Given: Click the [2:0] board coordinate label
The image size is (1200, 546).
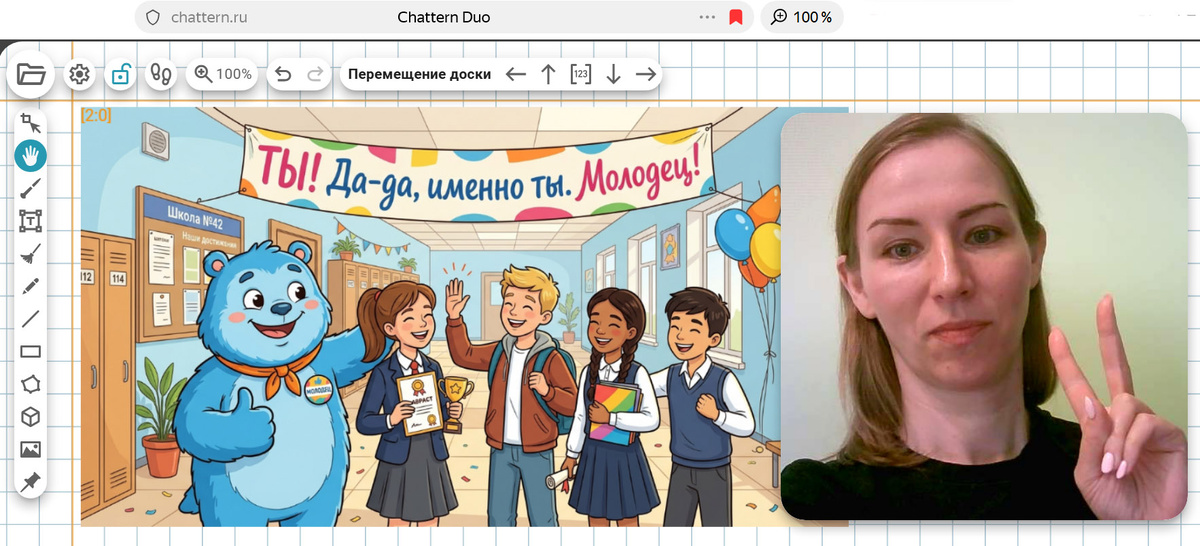Looking at the screenshot, I should pos(96,116).
